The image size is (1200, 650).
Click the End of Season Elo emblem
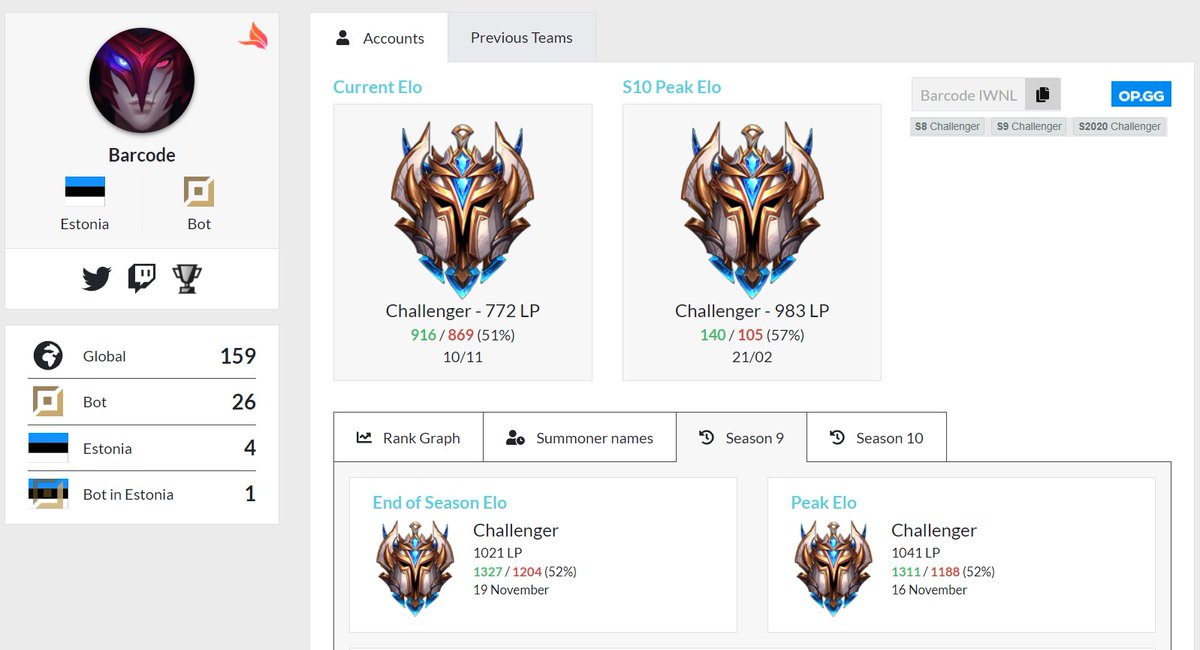point(415,567)
